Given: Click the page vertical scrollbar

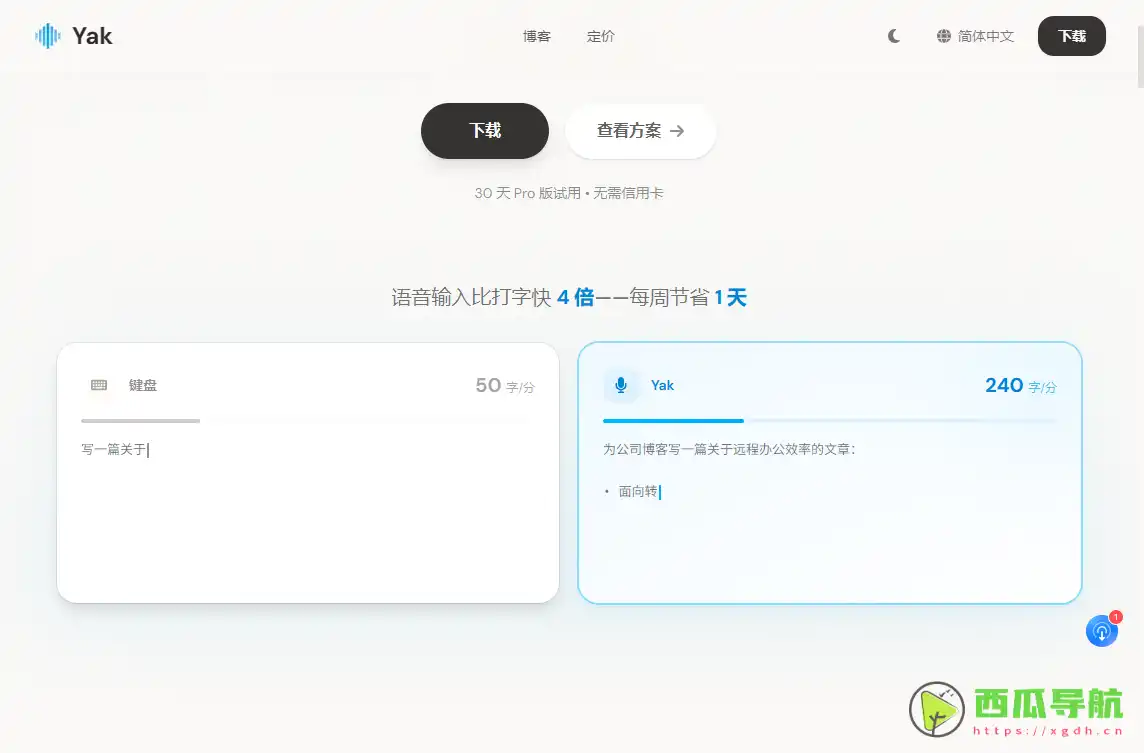Looking at the screenshot, I should 1140,57.
